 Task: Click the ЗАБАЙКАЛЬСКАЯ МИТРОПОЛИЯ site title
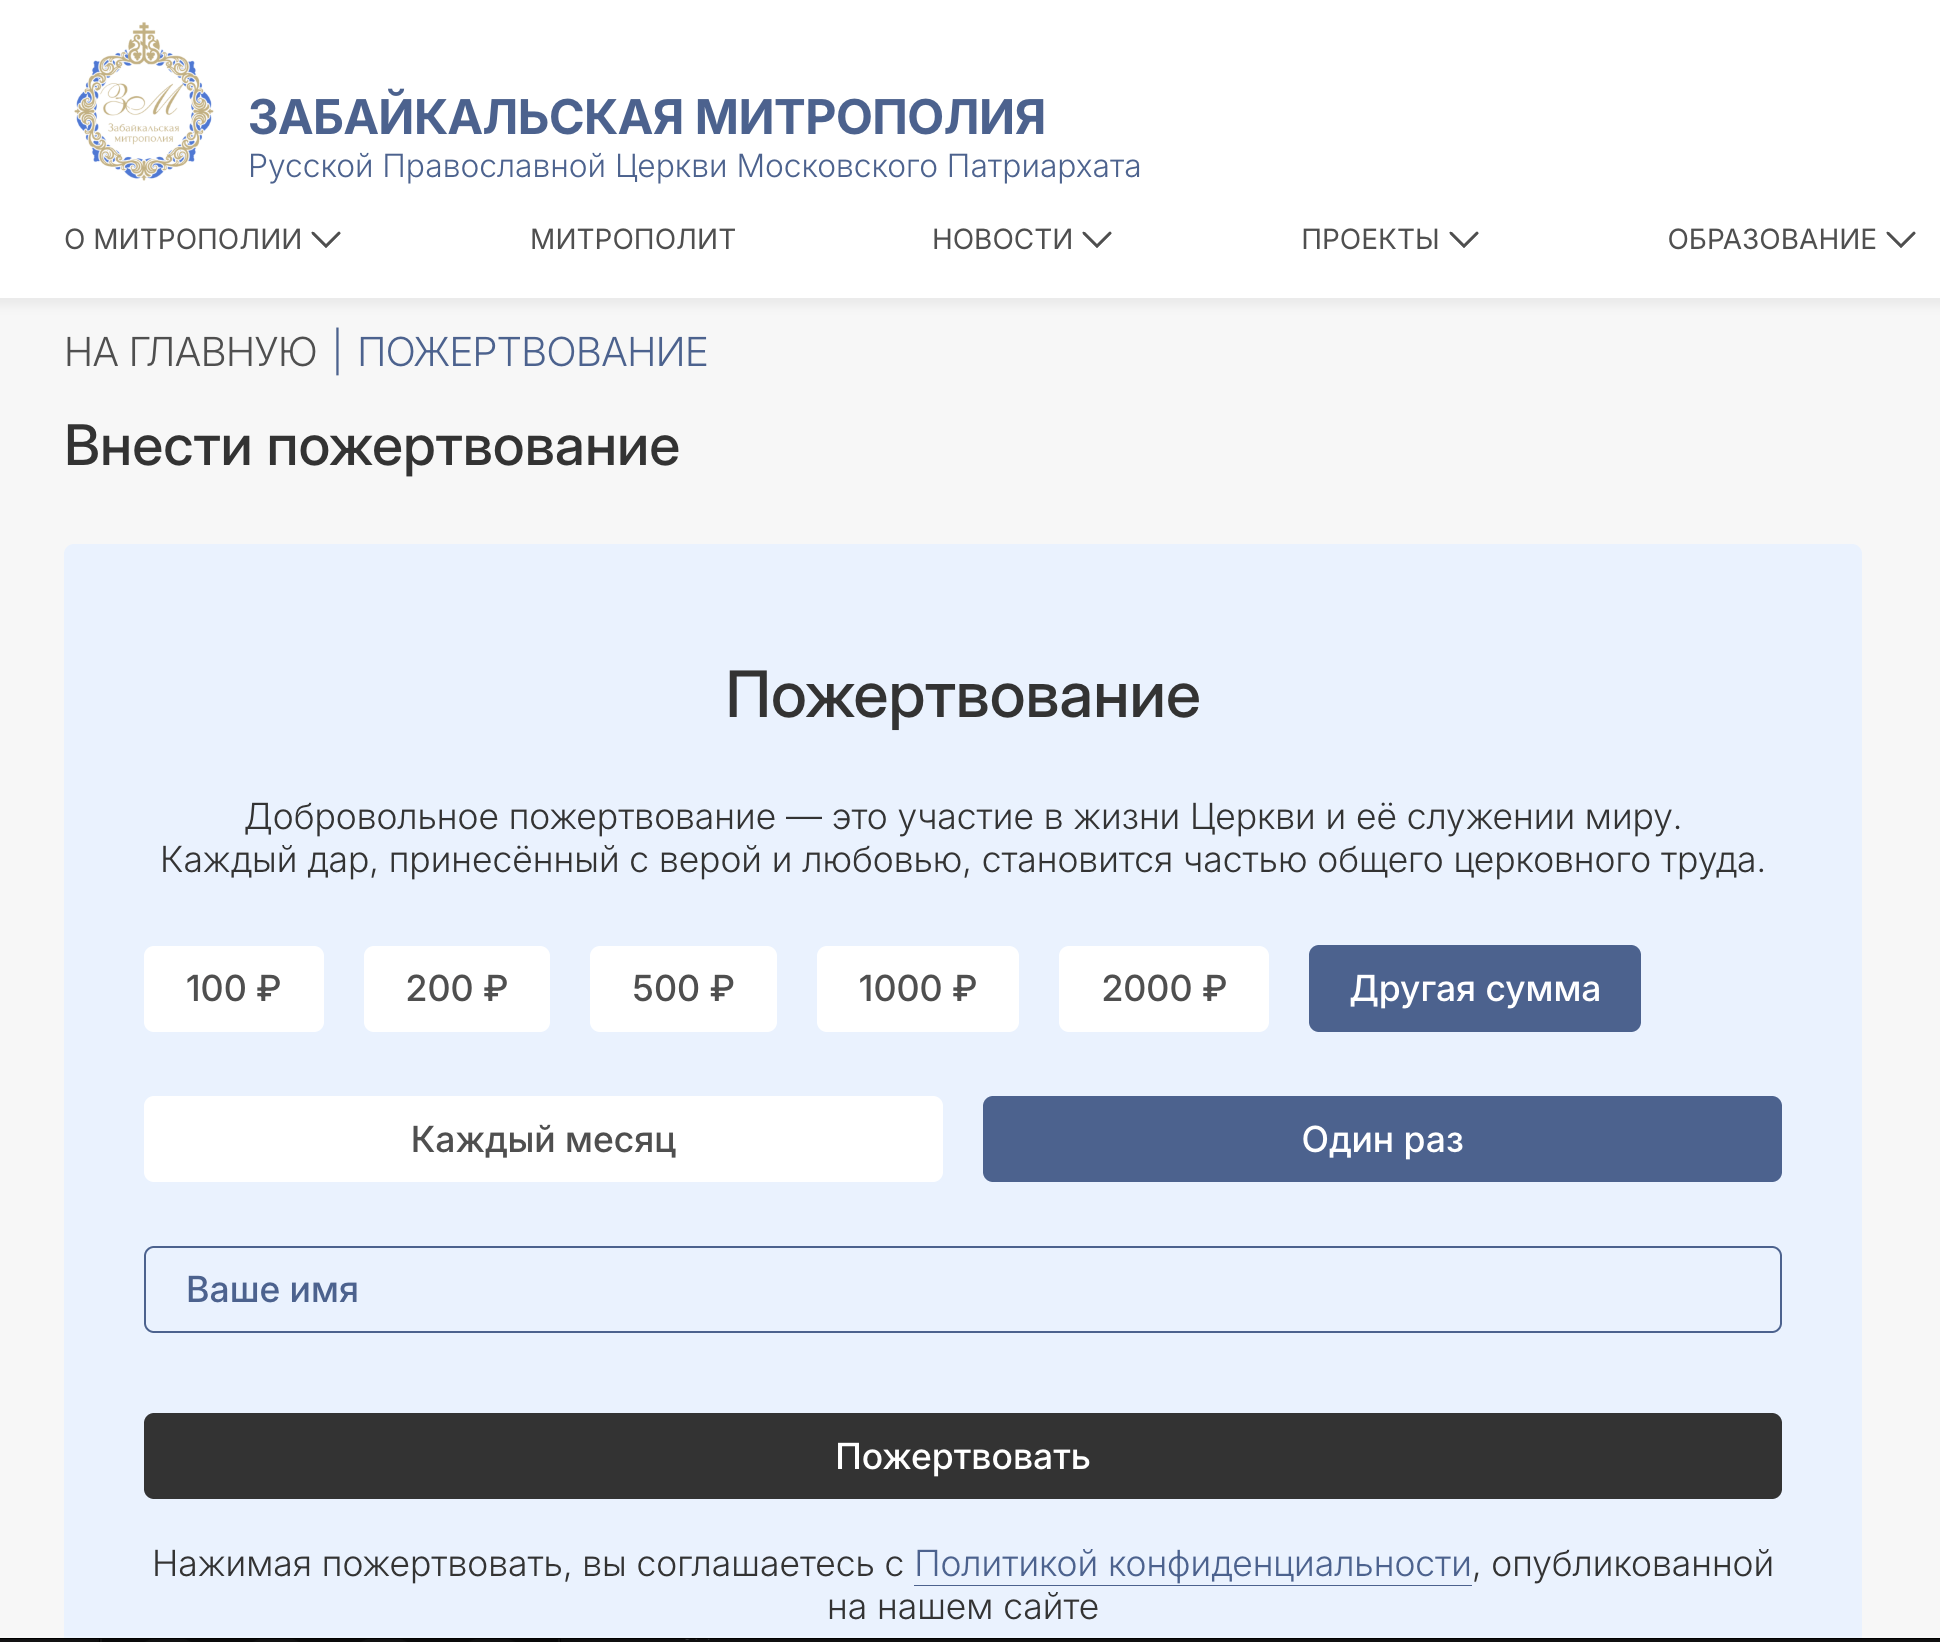point(646,117)
